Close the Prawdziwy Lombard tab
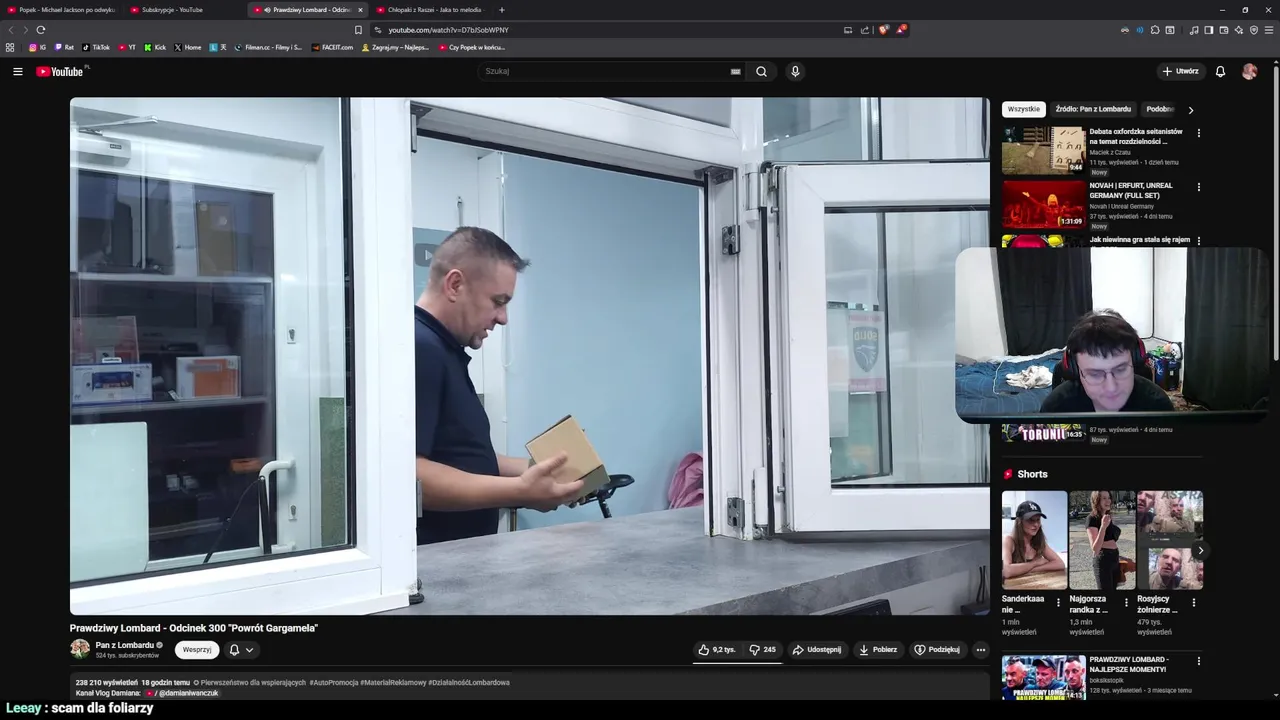 (360, 10)
